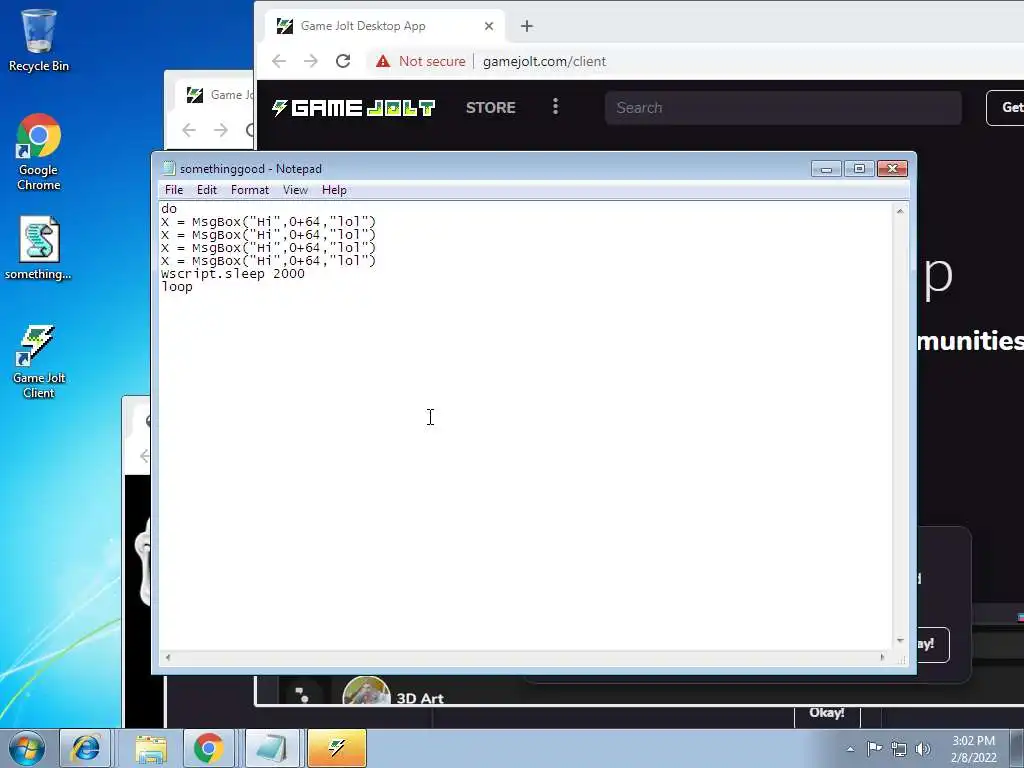Open the 3D Art community entry
The width and height of the screenshot is (1024, 768).
(x=420, y=698)
